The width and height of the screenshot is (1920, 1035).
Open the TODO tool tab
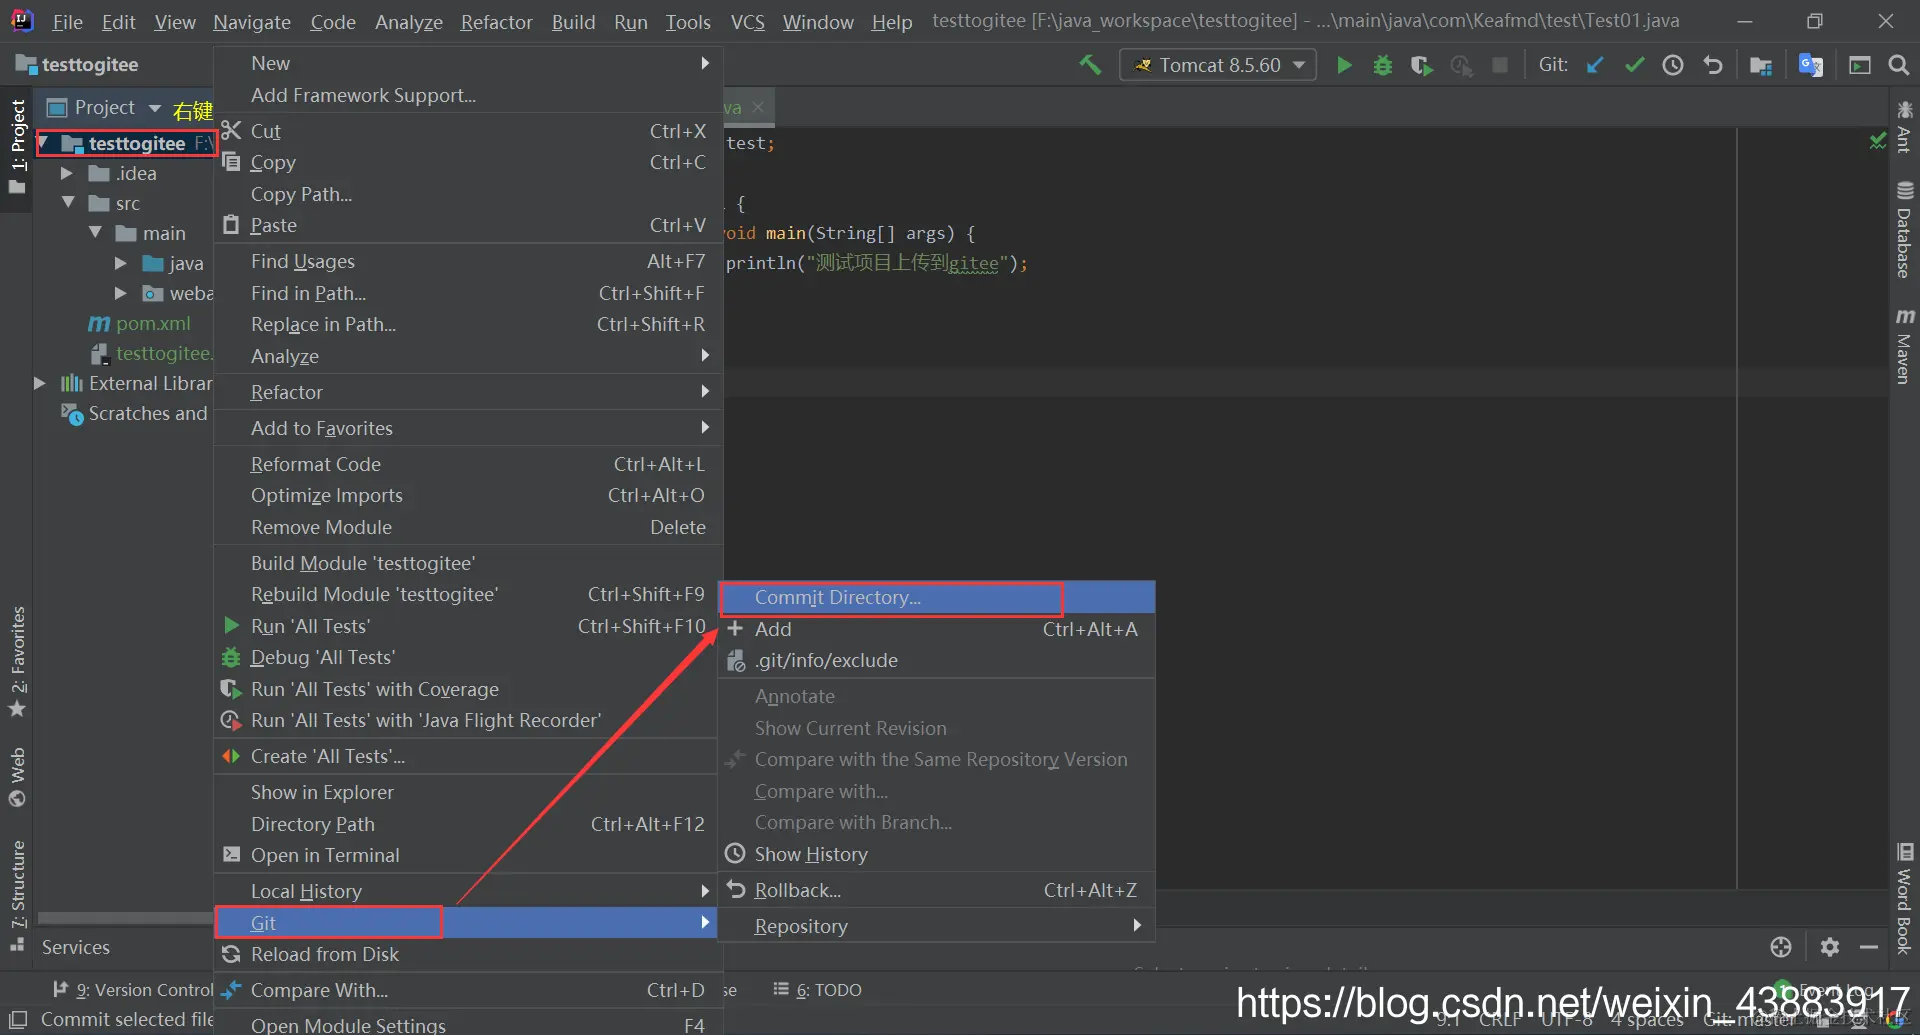pos(817,990)
